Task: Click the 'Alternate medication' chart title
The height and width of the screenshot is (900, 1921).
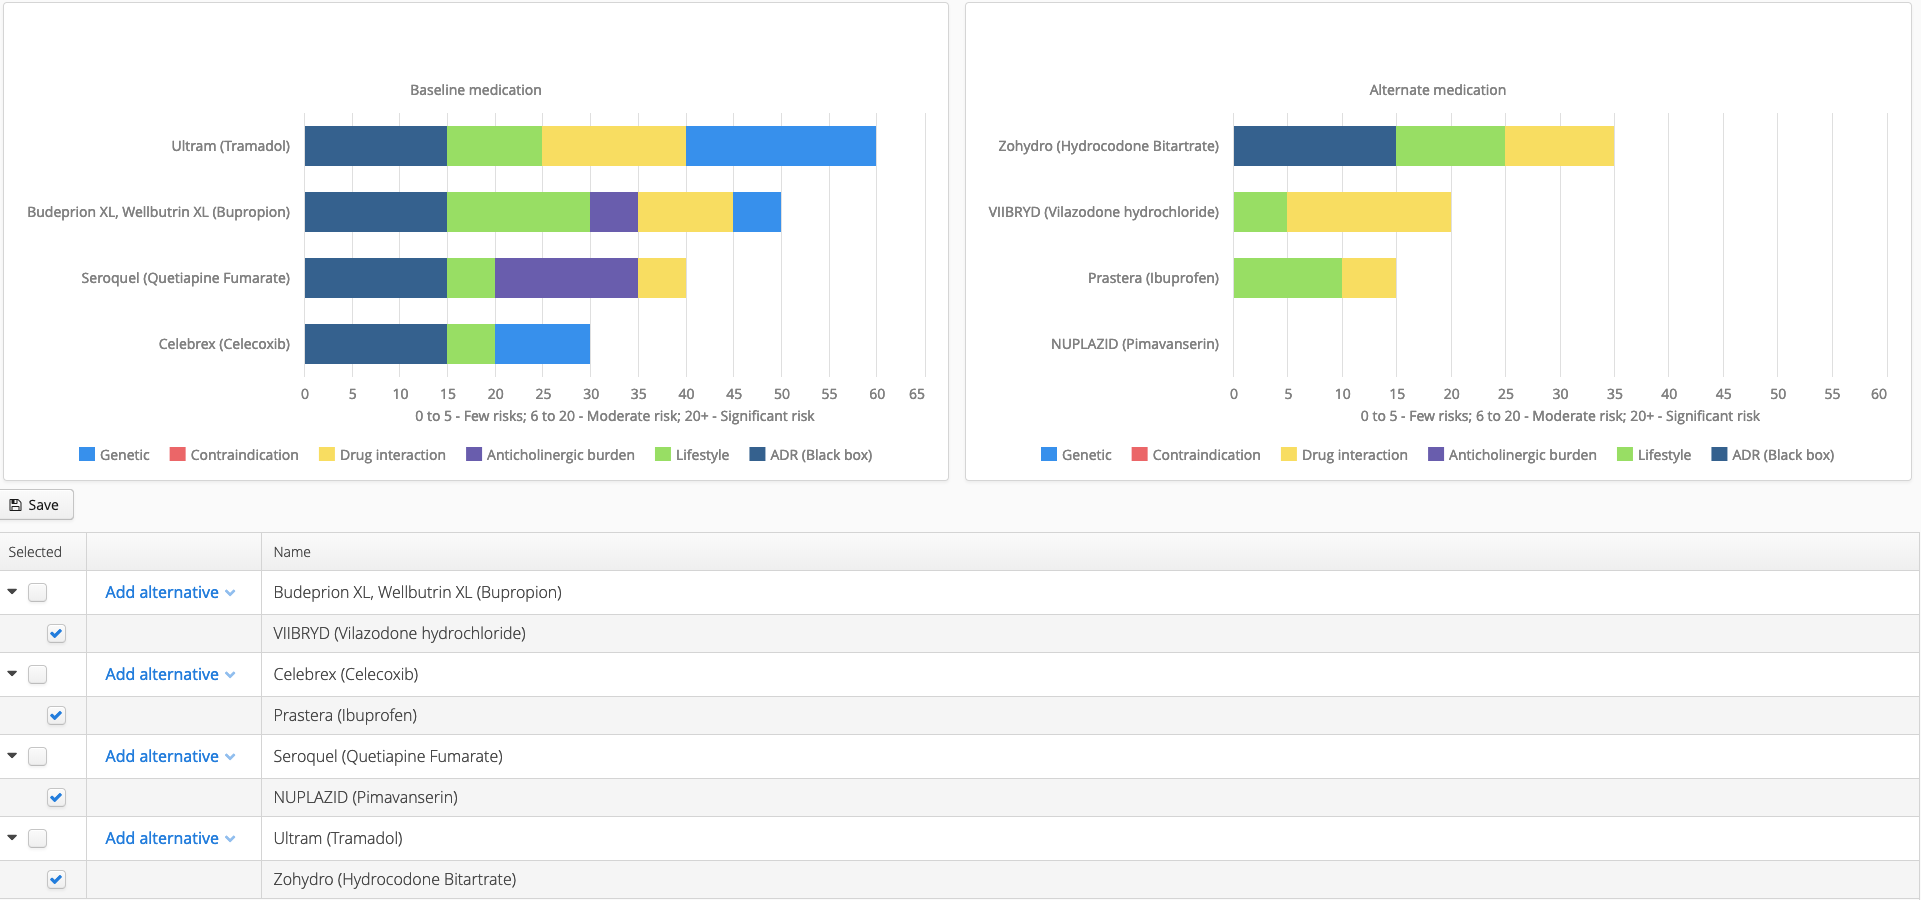Action: coord(1437,90)
